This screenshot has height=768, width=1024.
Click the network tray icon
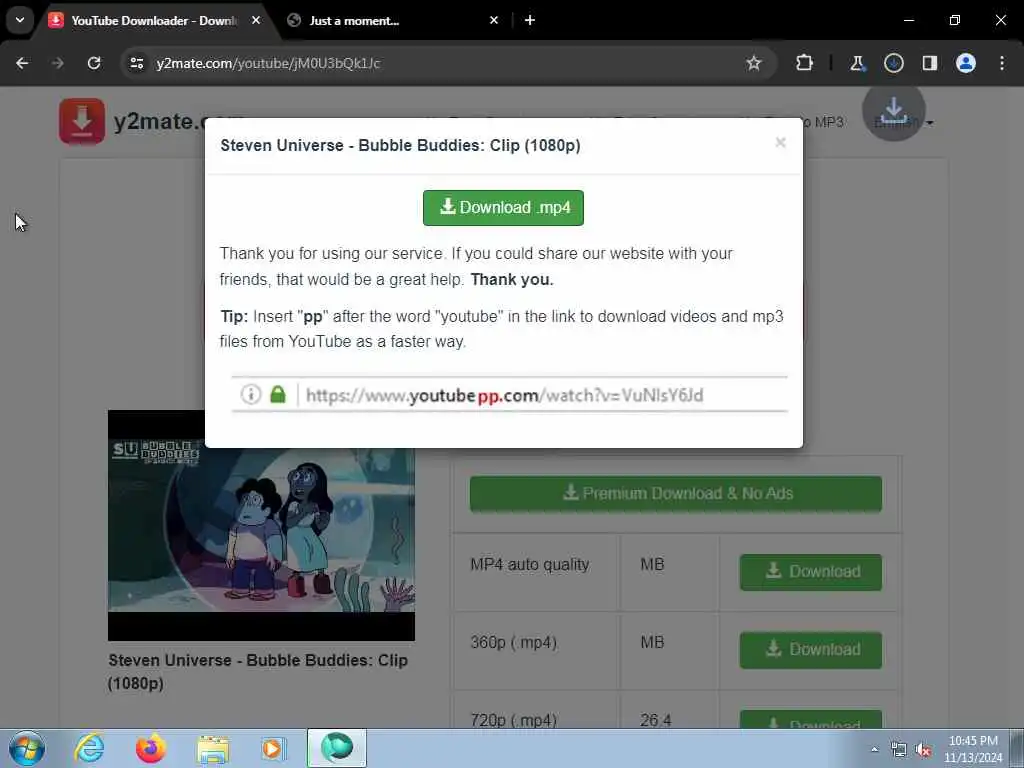(899, 750)
